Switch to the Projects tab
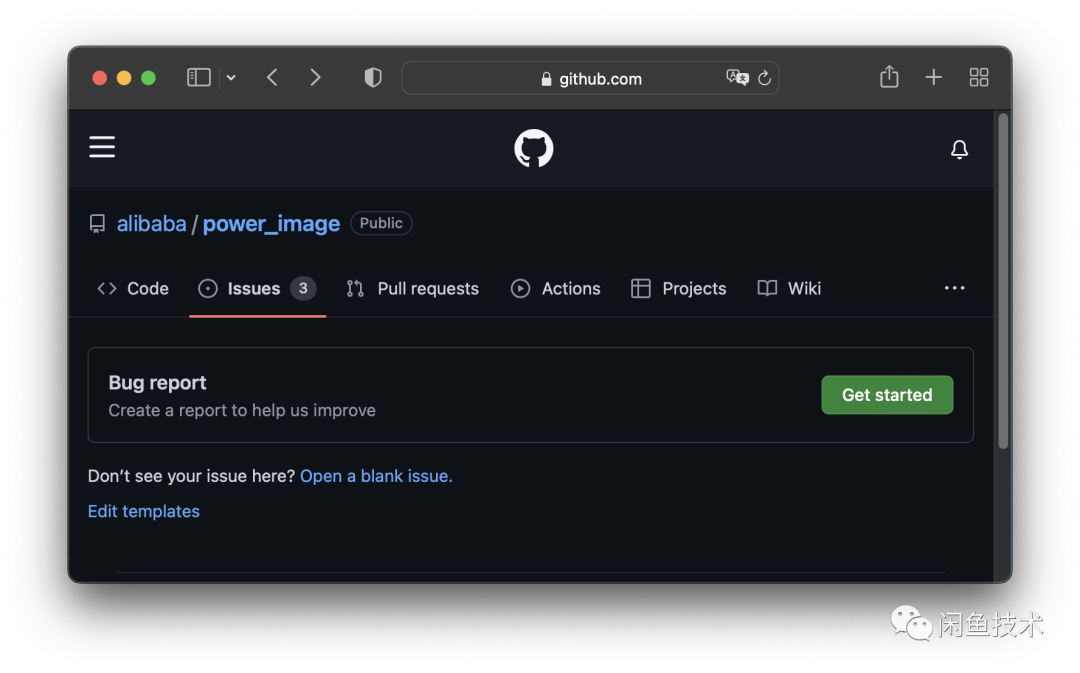 678,289
